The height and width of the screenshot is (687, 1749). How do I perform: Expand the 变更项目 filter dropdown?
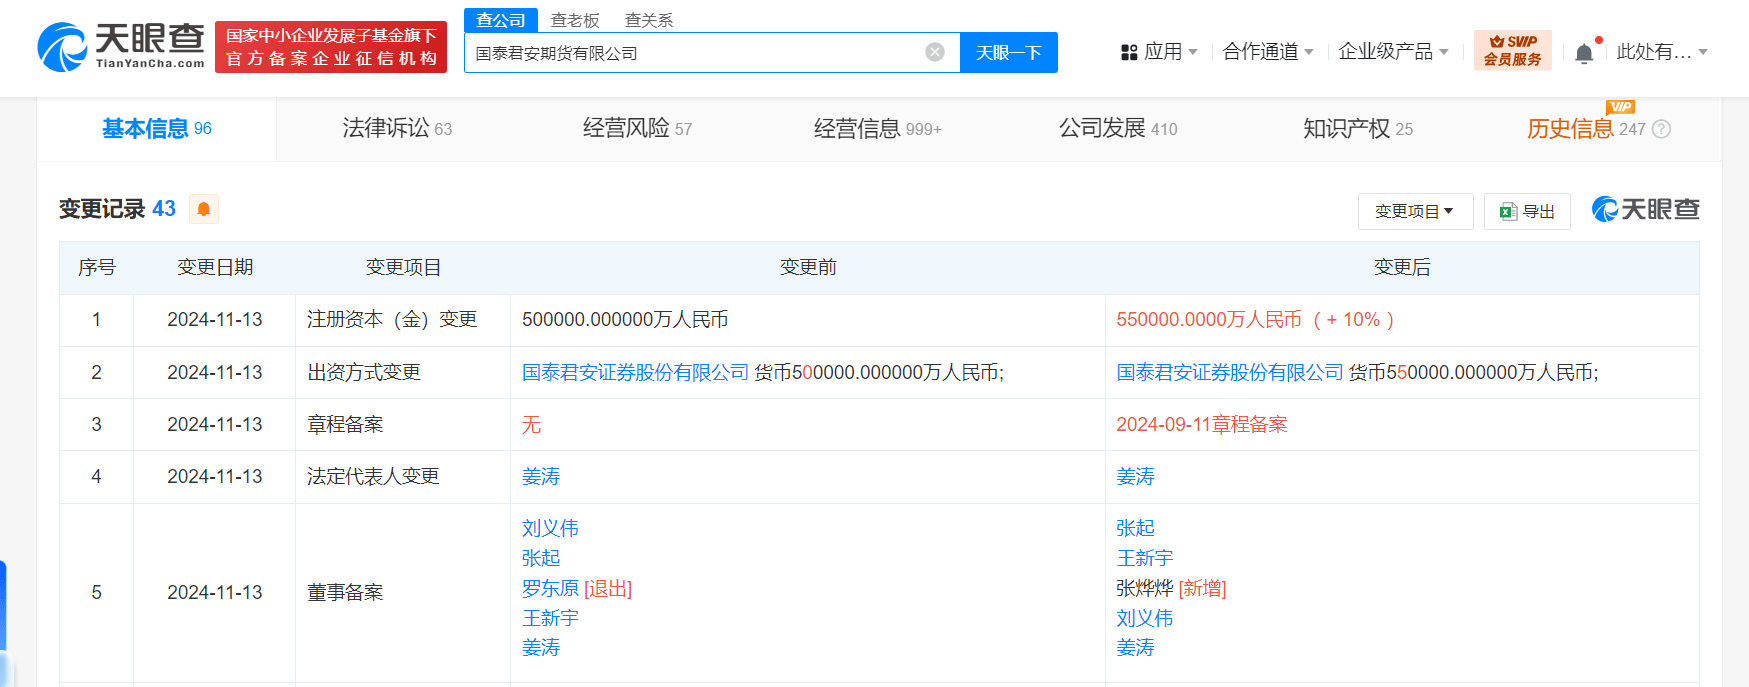pos(1415,211)
